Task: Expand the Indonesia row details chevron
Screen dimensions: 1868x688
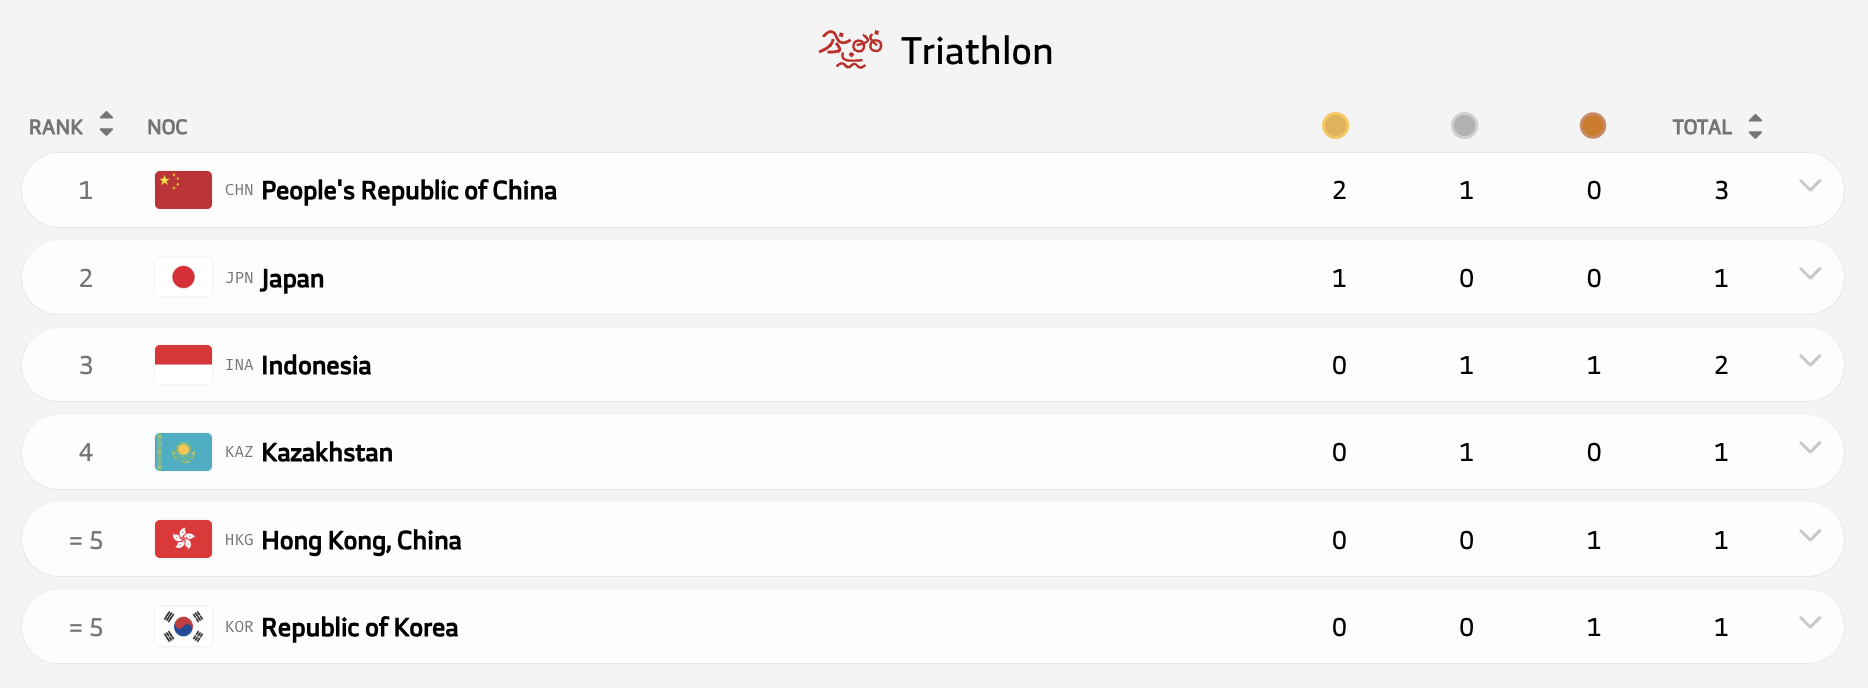Action: pos(1809,360)
